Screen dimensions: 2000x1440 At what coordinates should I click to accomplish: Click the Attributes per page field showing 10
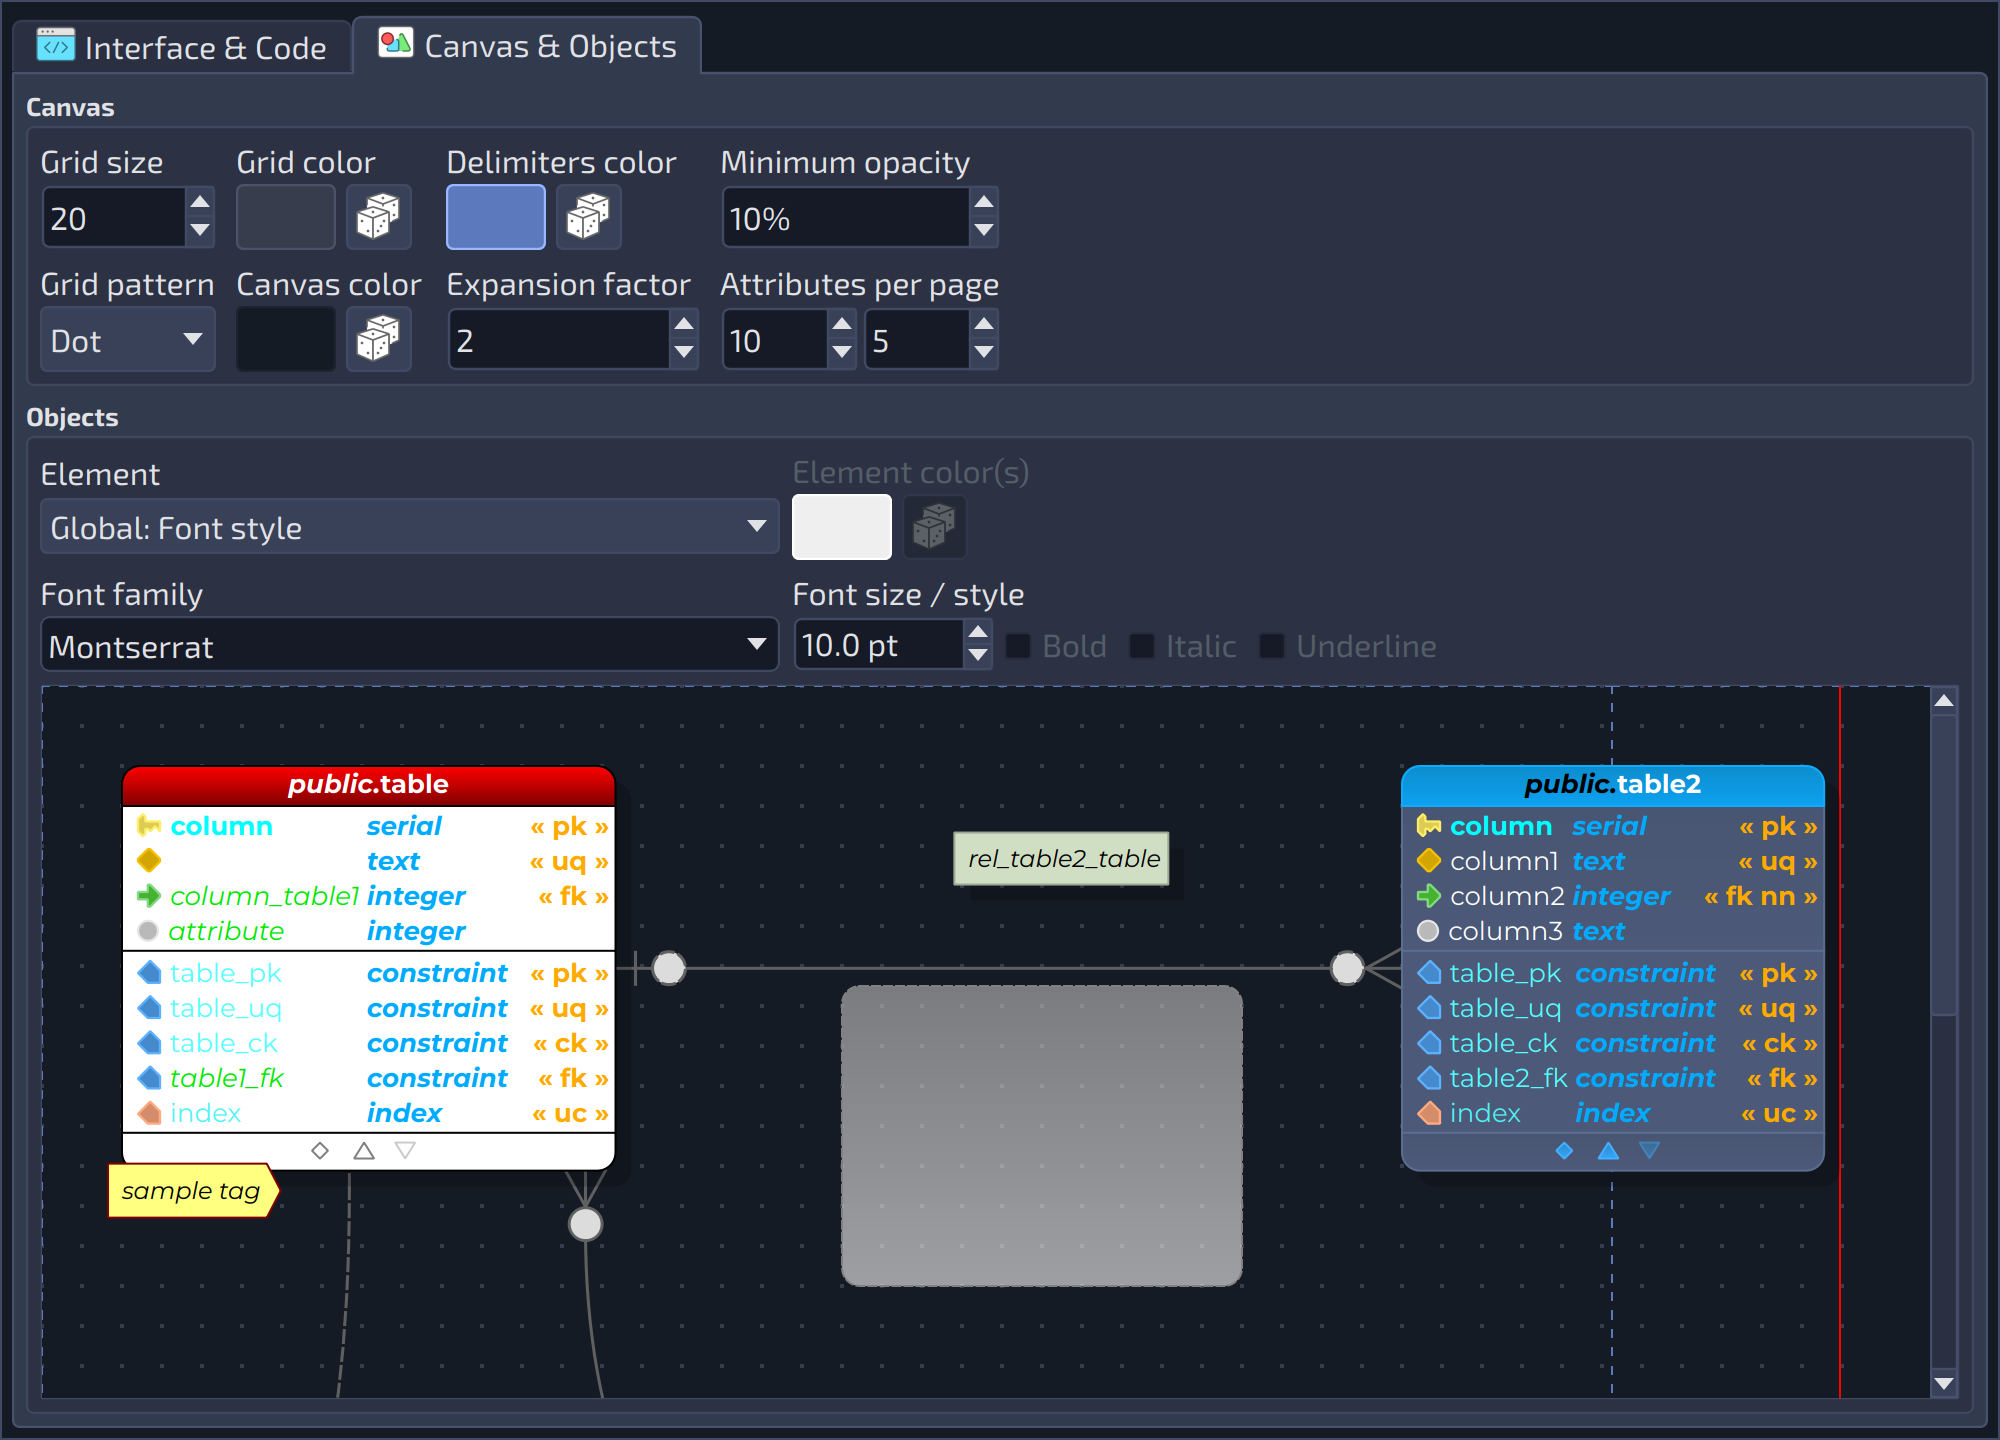(775, 340)
